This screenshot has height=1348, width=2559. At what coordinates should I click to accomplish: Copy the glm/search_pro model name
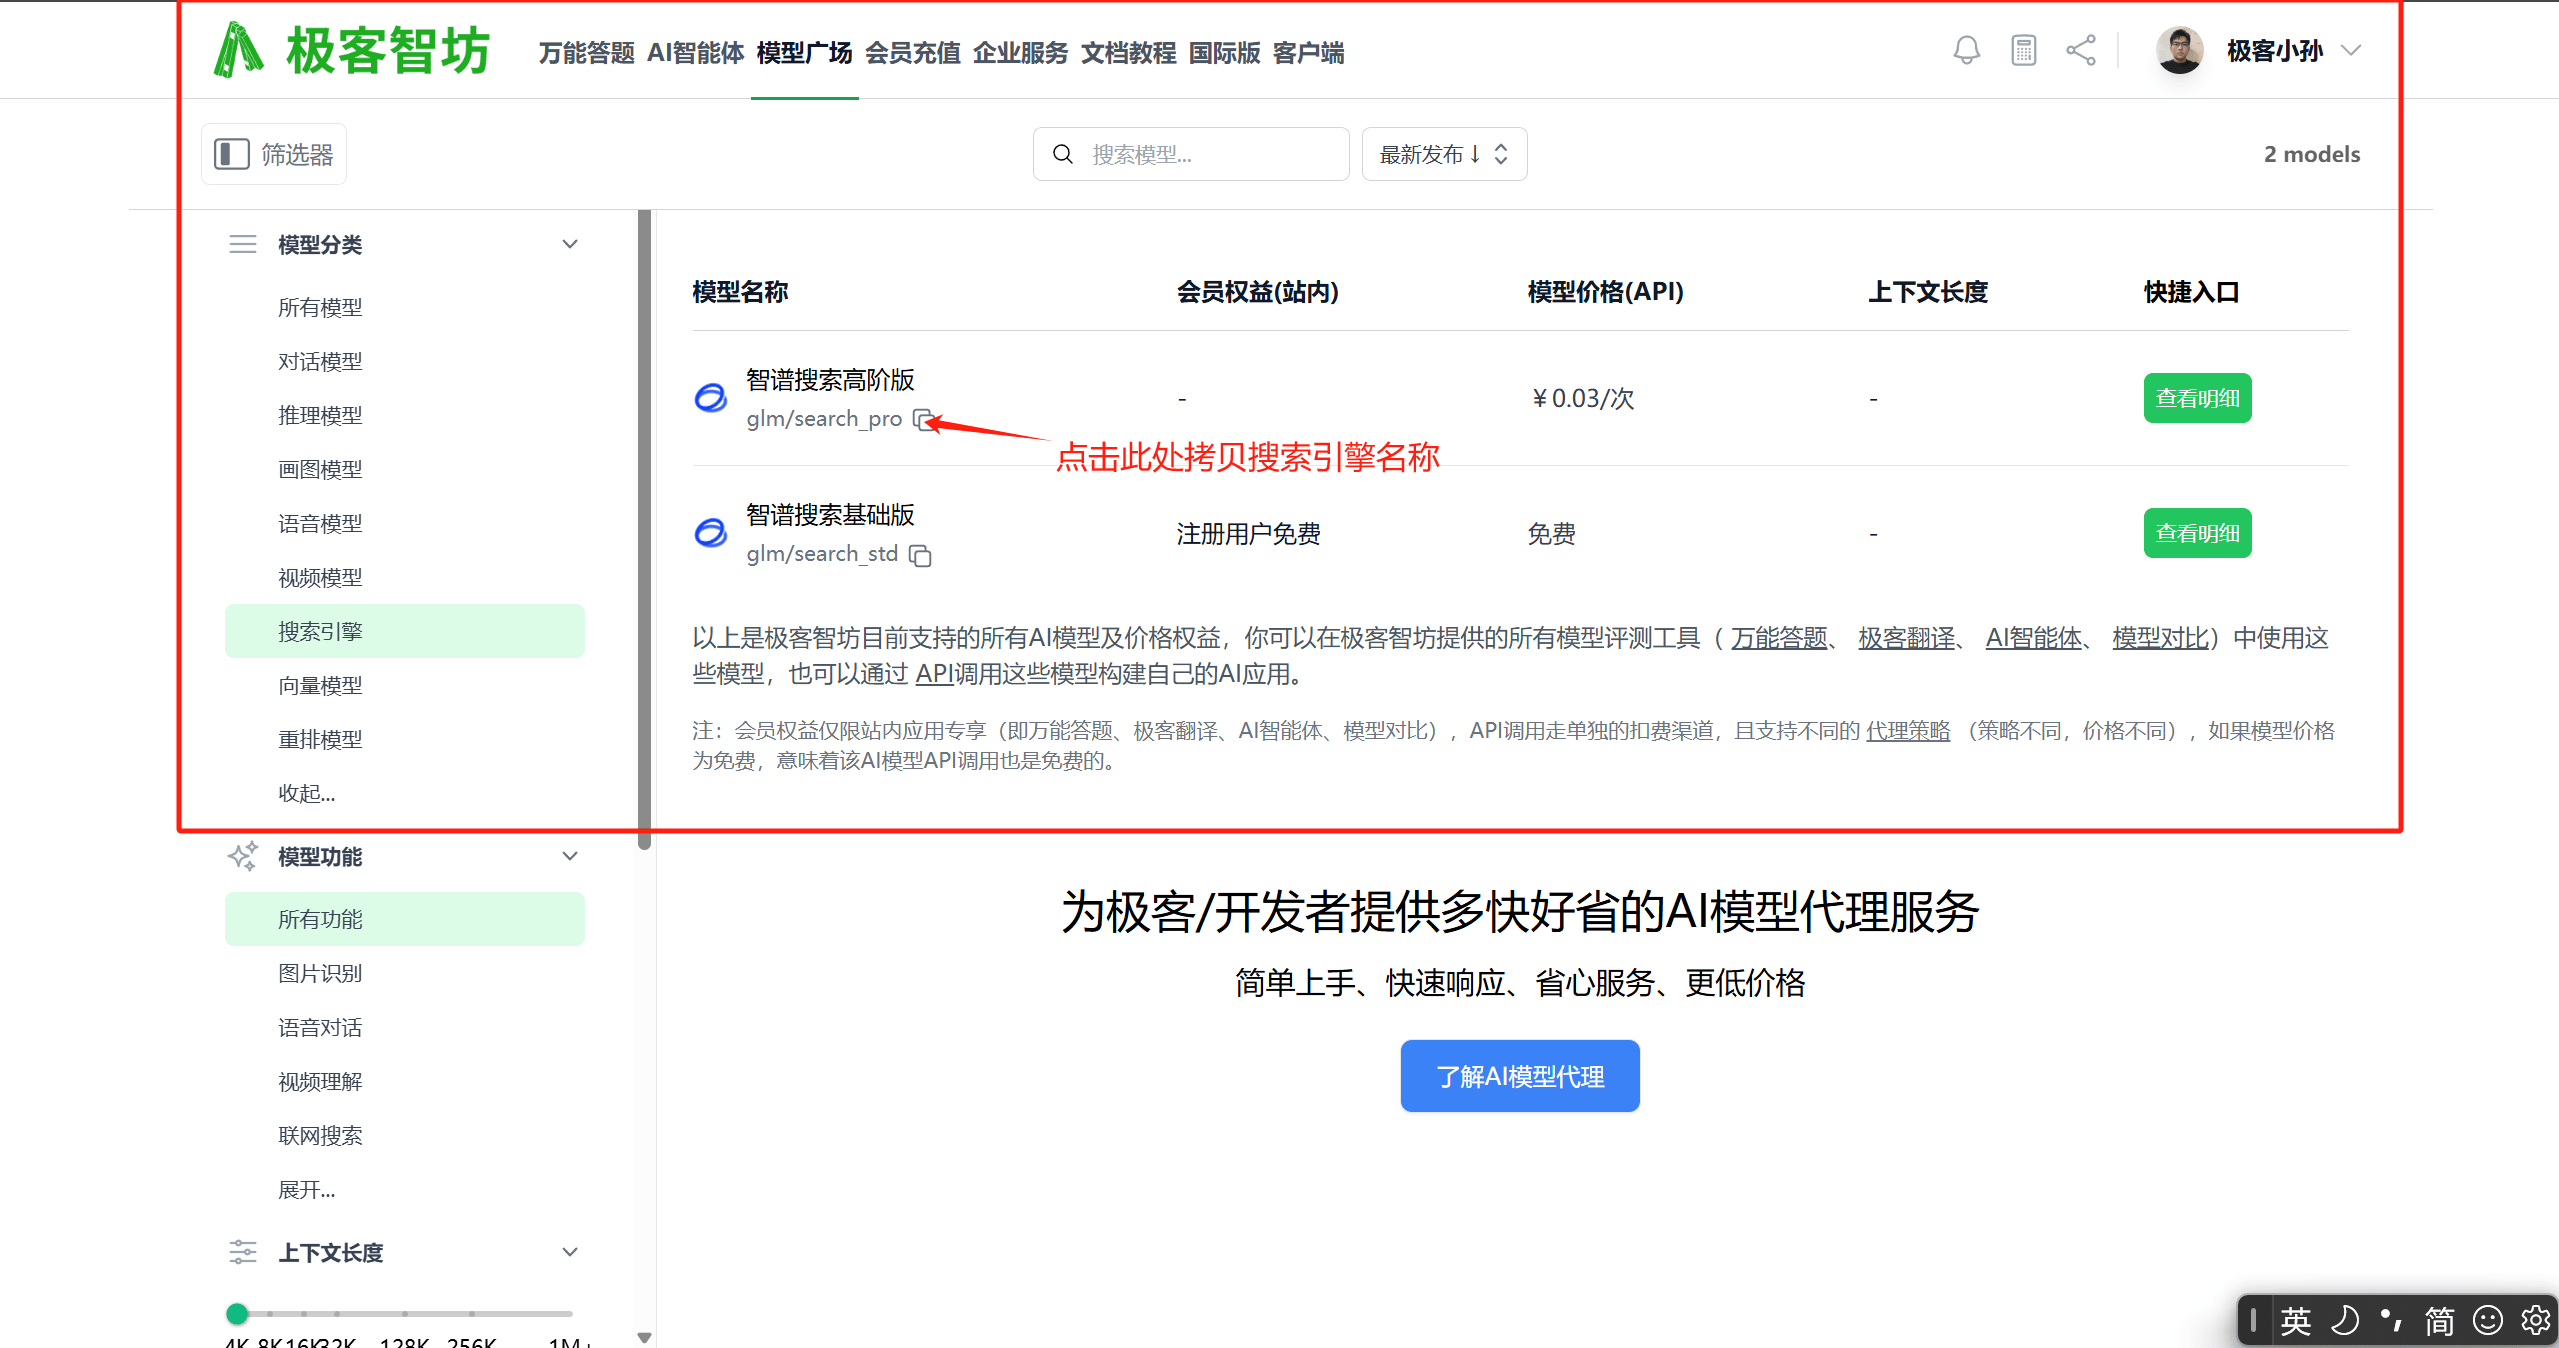(924, 419)
